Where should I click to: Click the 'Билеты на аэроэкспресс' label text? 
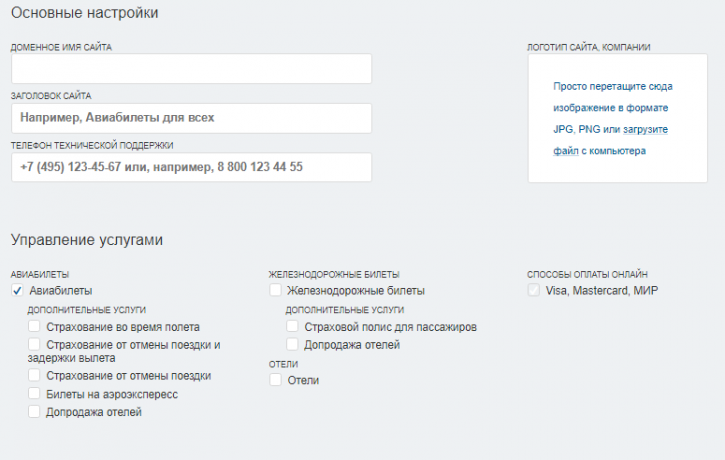(x=111, y=394)
